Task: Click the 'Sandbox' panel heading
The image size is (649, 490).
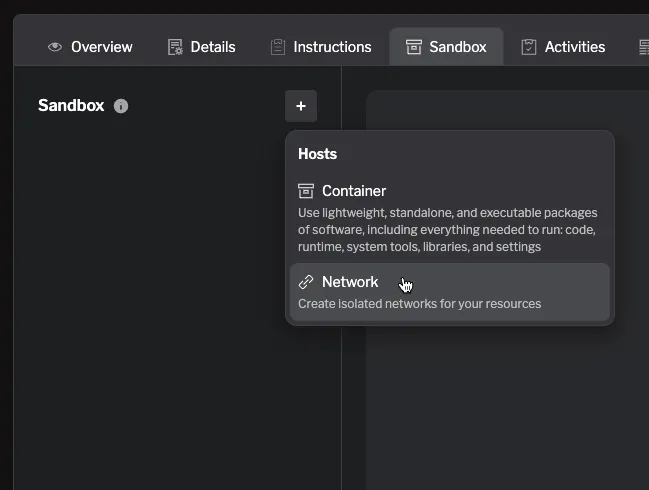Action: click(71, 106)
